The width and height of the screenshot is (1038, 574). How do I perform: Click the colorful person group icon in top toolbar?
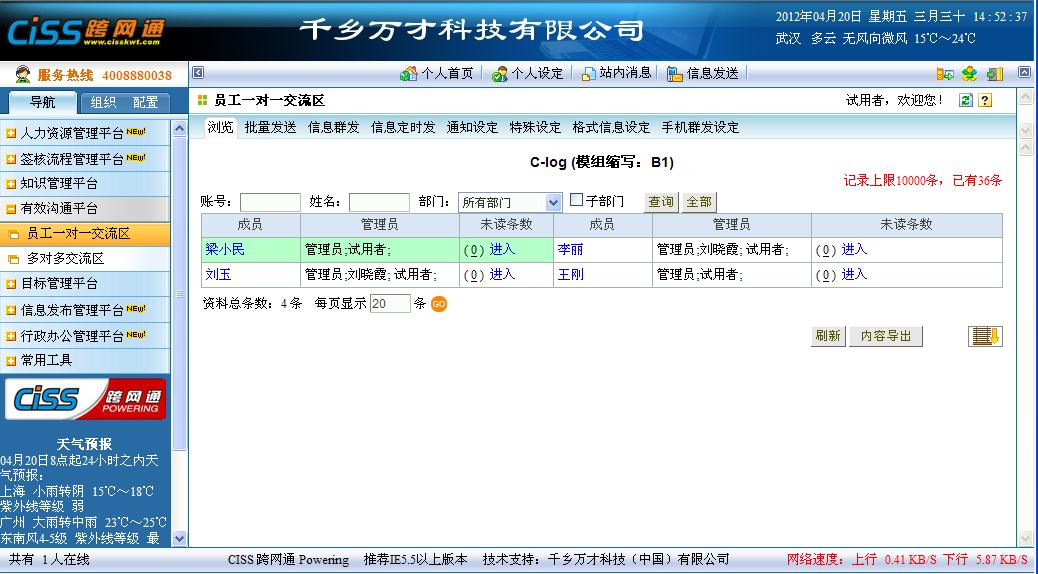(x=969, y=73)
